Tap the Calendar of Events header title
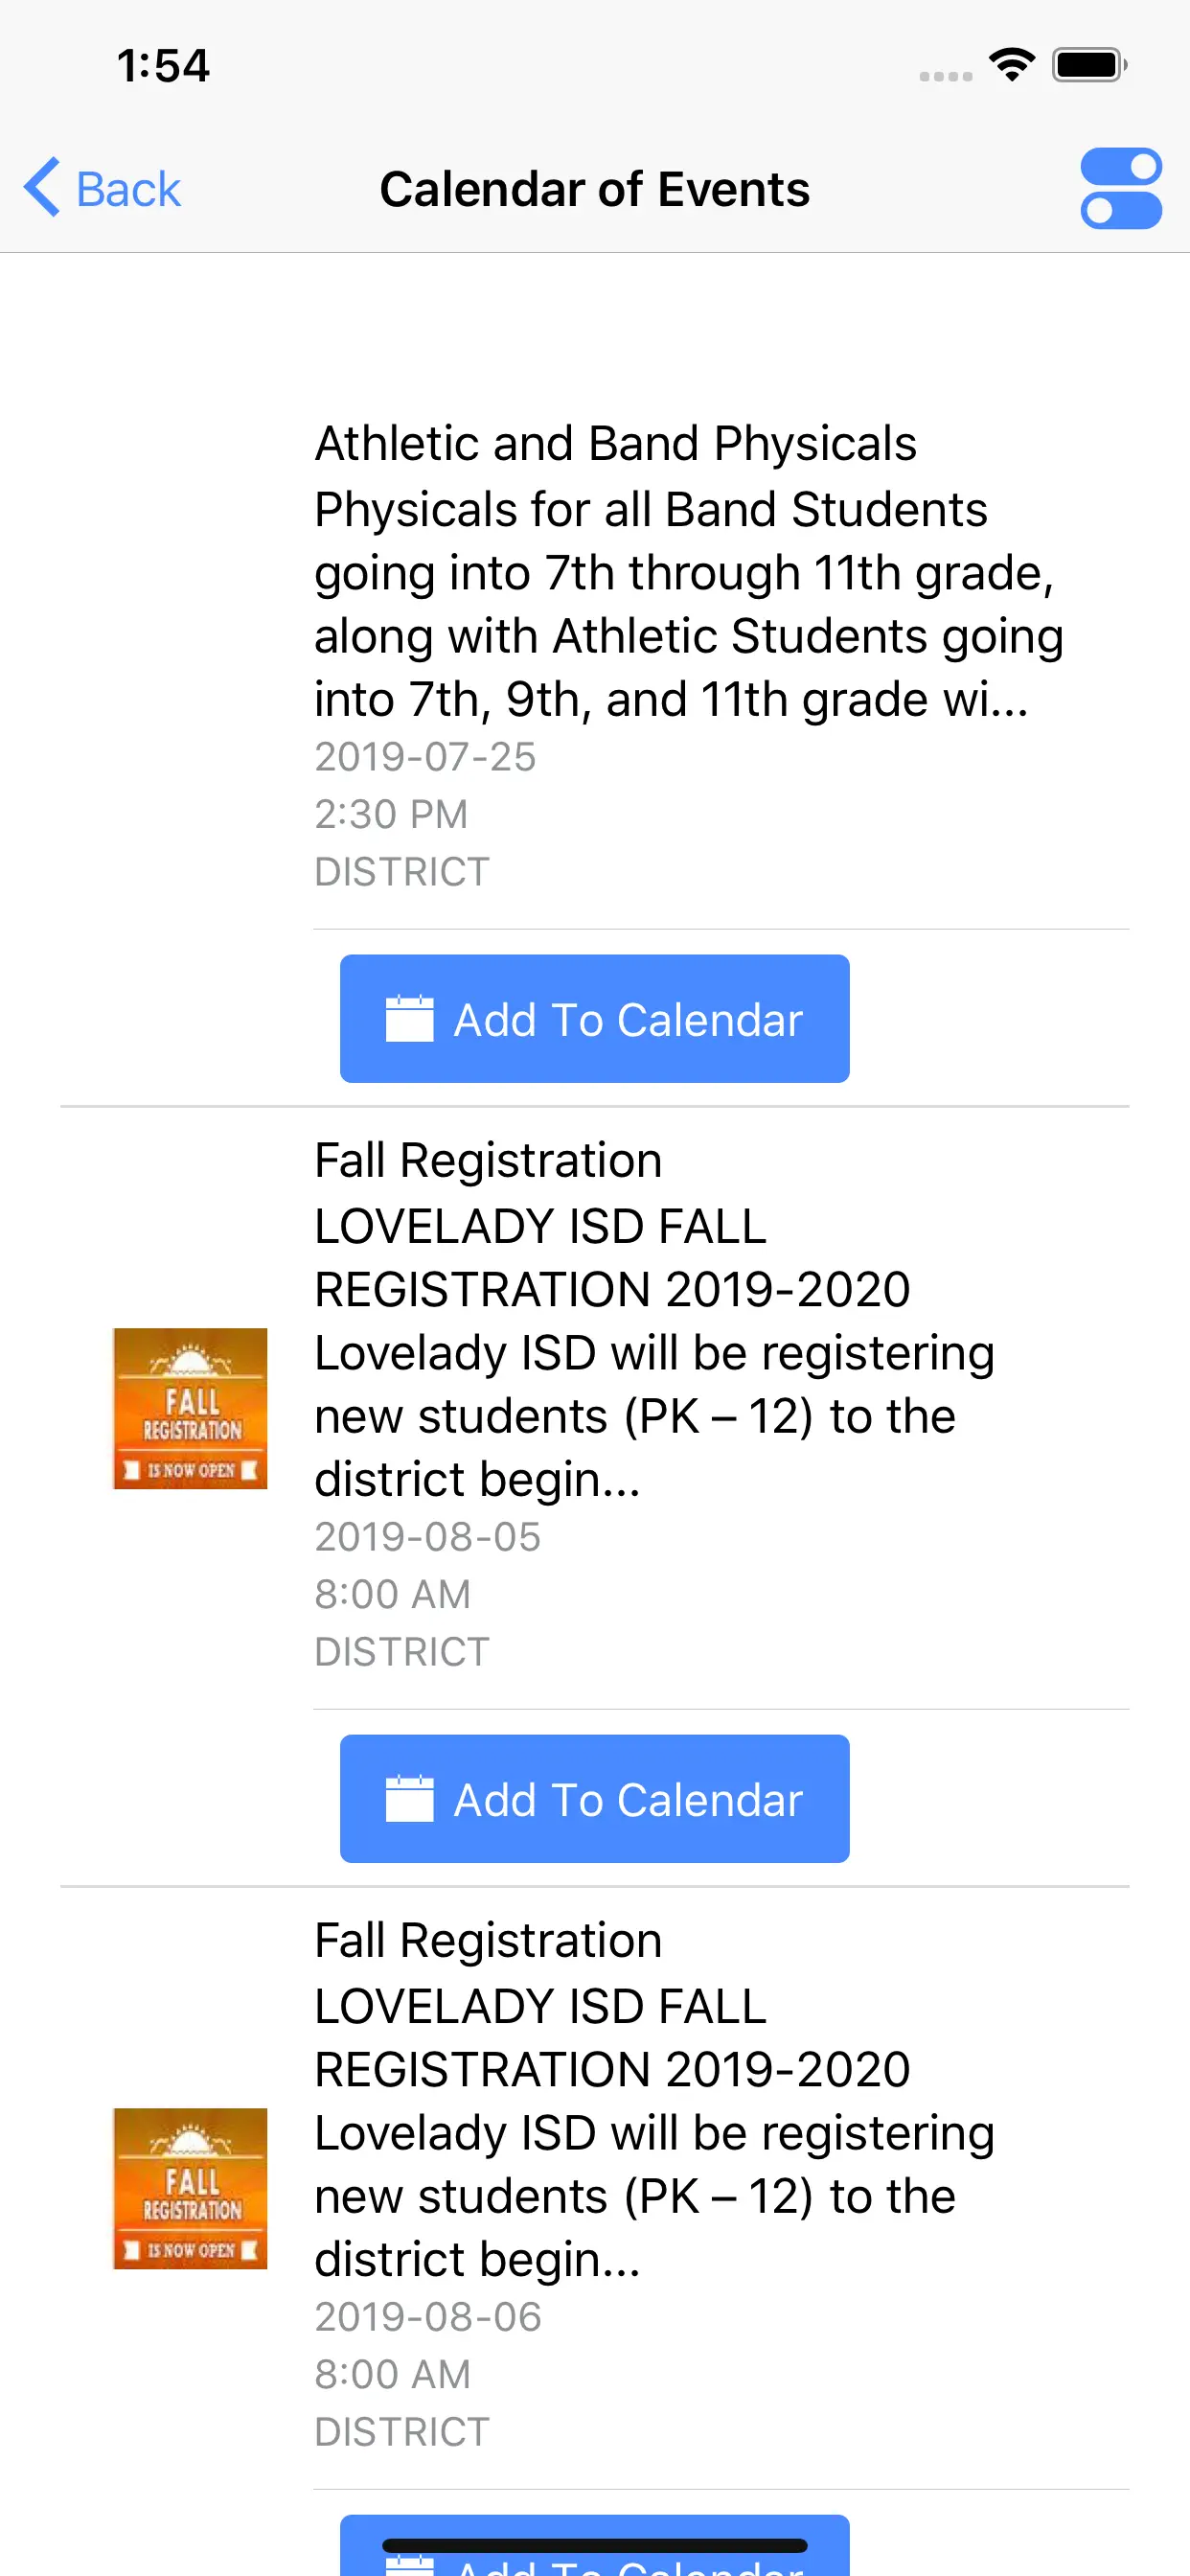The image size is (1190, 2576). click(x=594, y=189)
